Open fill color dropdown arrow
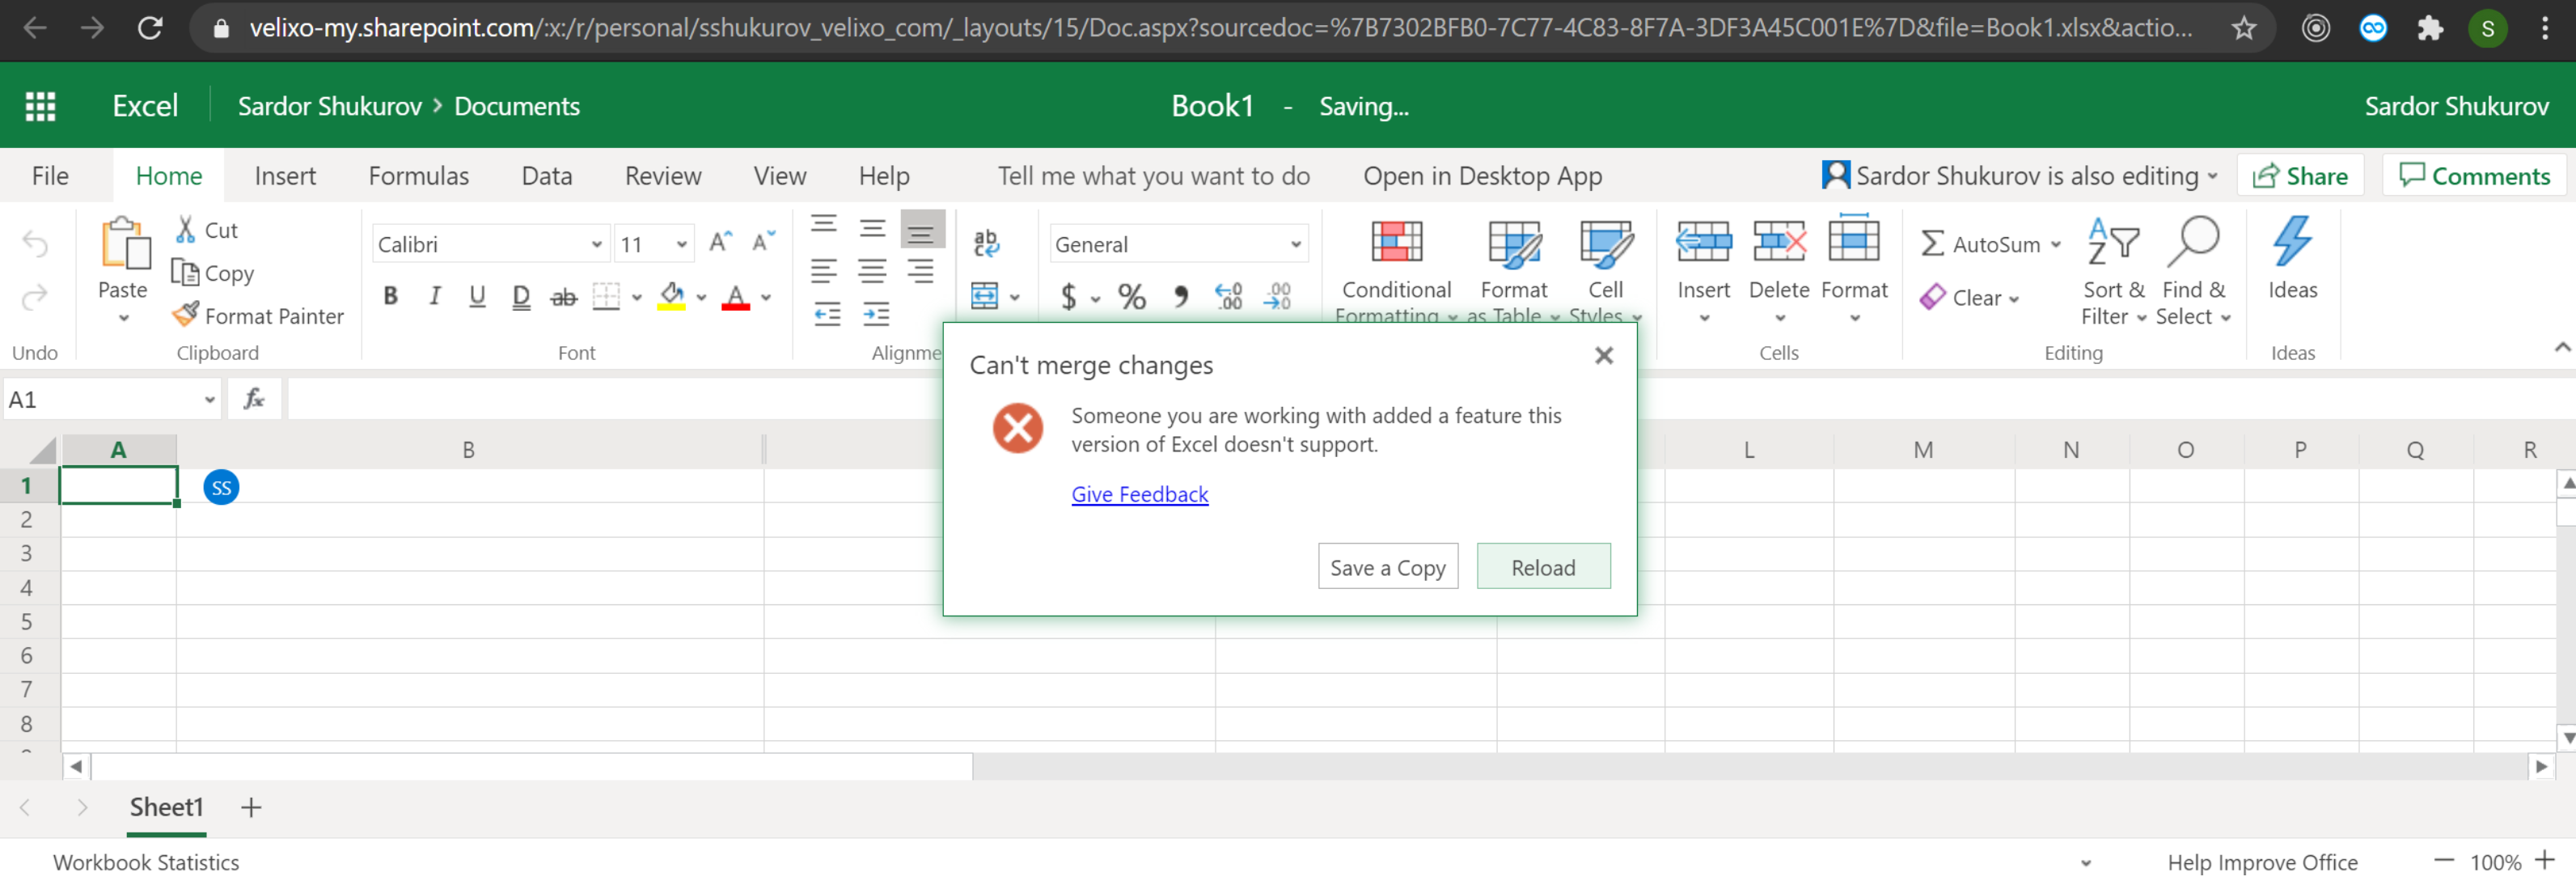This screenshot has width=2576, height=881. tap(701, 297)
